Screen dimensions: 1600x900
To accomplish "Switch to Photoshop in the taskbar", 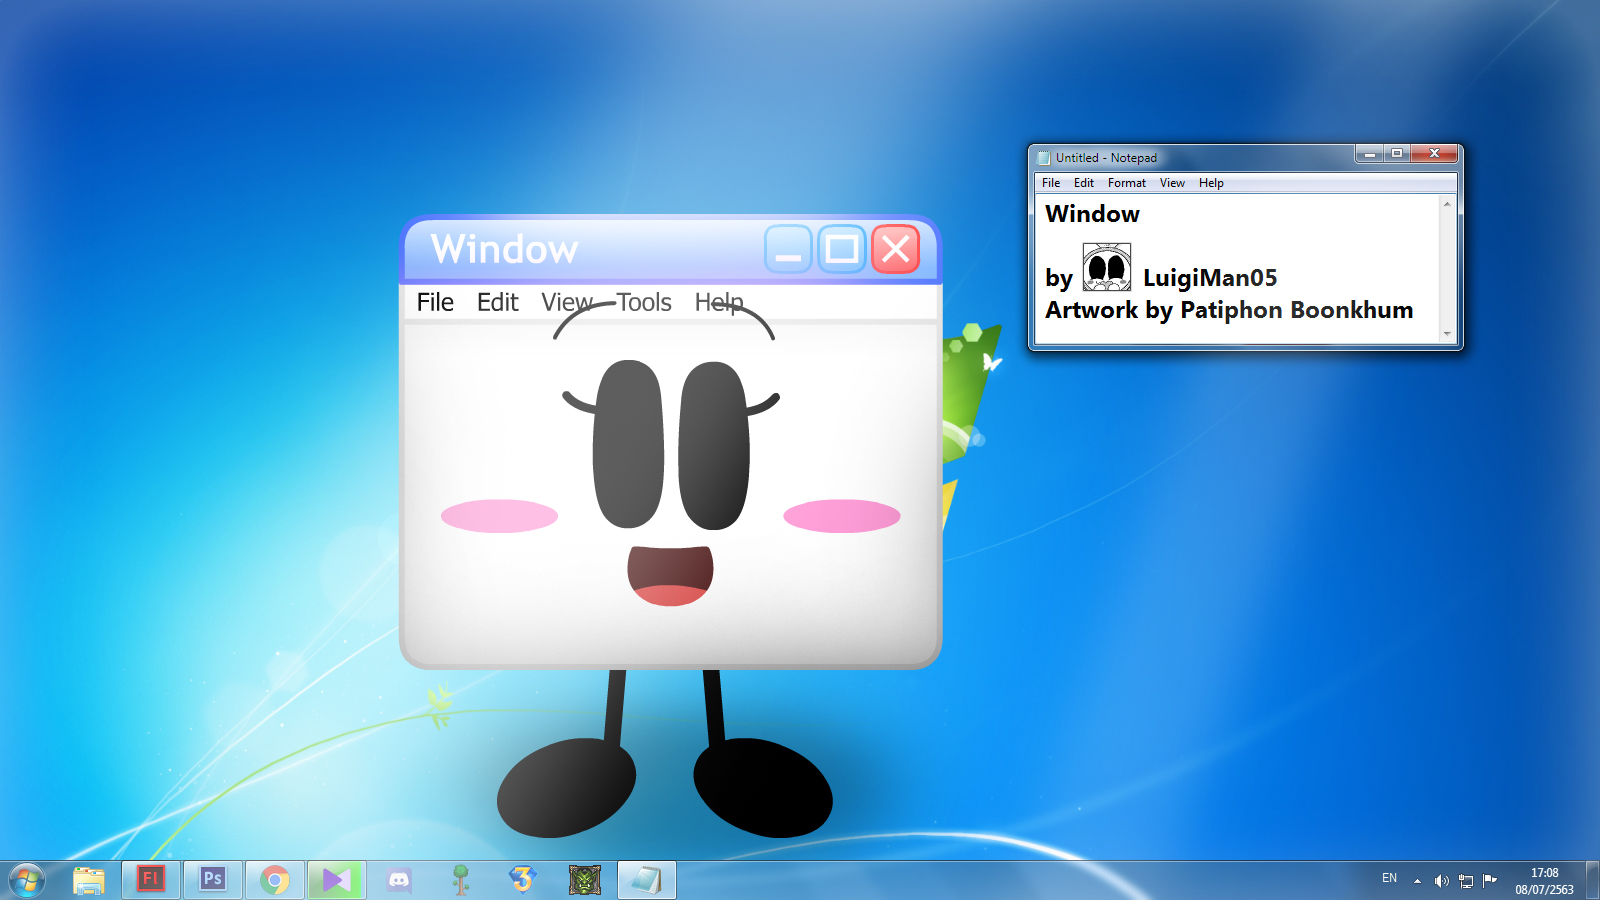I will (213, 880).
